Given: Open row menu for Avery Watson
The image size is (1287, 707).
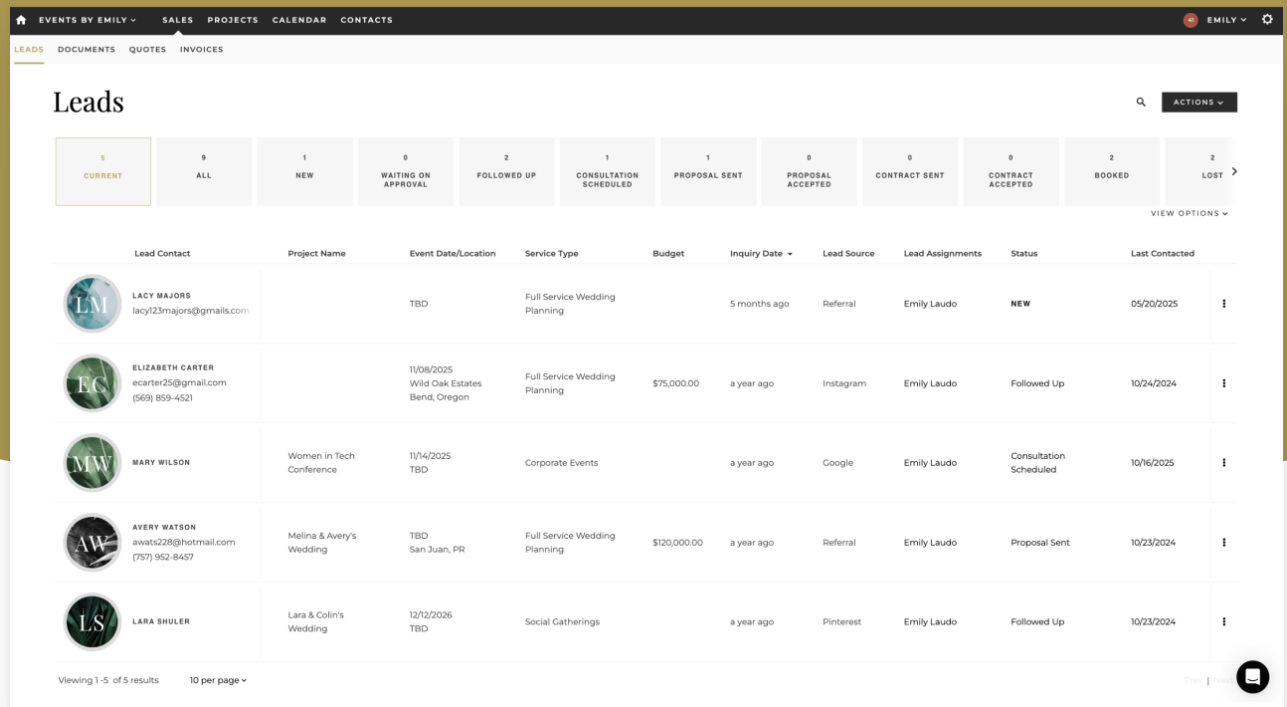Looking at the screenshot, I should click(x=1224, y=543).
